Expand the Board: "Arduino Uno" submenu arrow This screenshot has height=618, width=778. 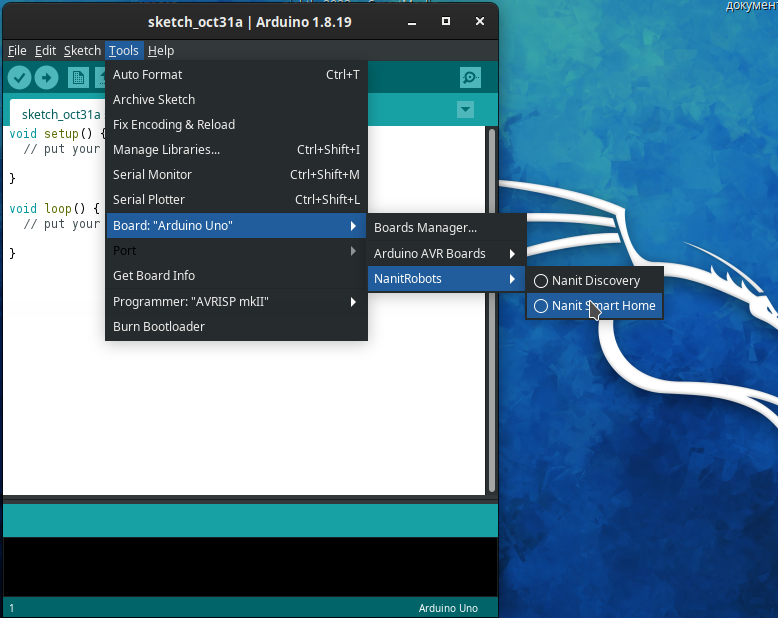click(353, 226)
